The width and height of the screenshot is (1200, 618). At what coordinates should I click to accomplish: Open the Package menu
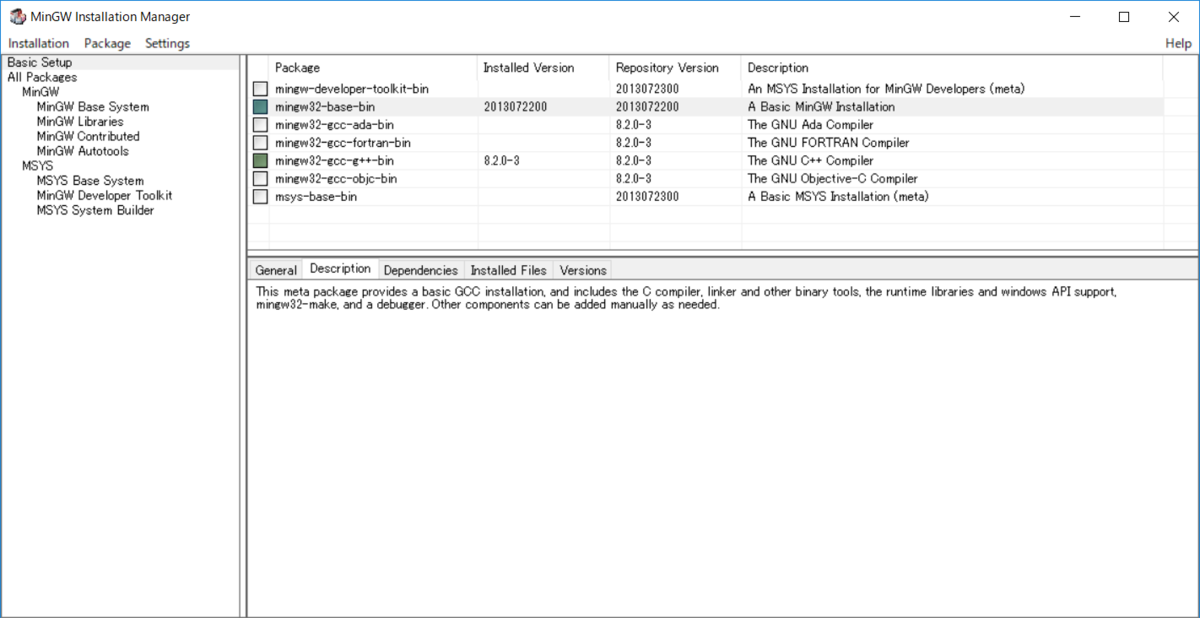click(x=107, y=43)
